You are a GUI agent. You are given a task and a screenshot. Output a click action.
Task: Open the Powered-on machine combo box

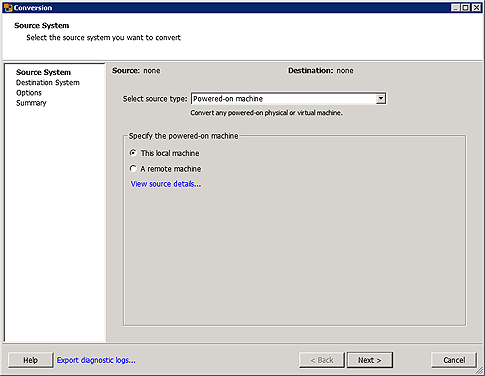tap(289, 99)
